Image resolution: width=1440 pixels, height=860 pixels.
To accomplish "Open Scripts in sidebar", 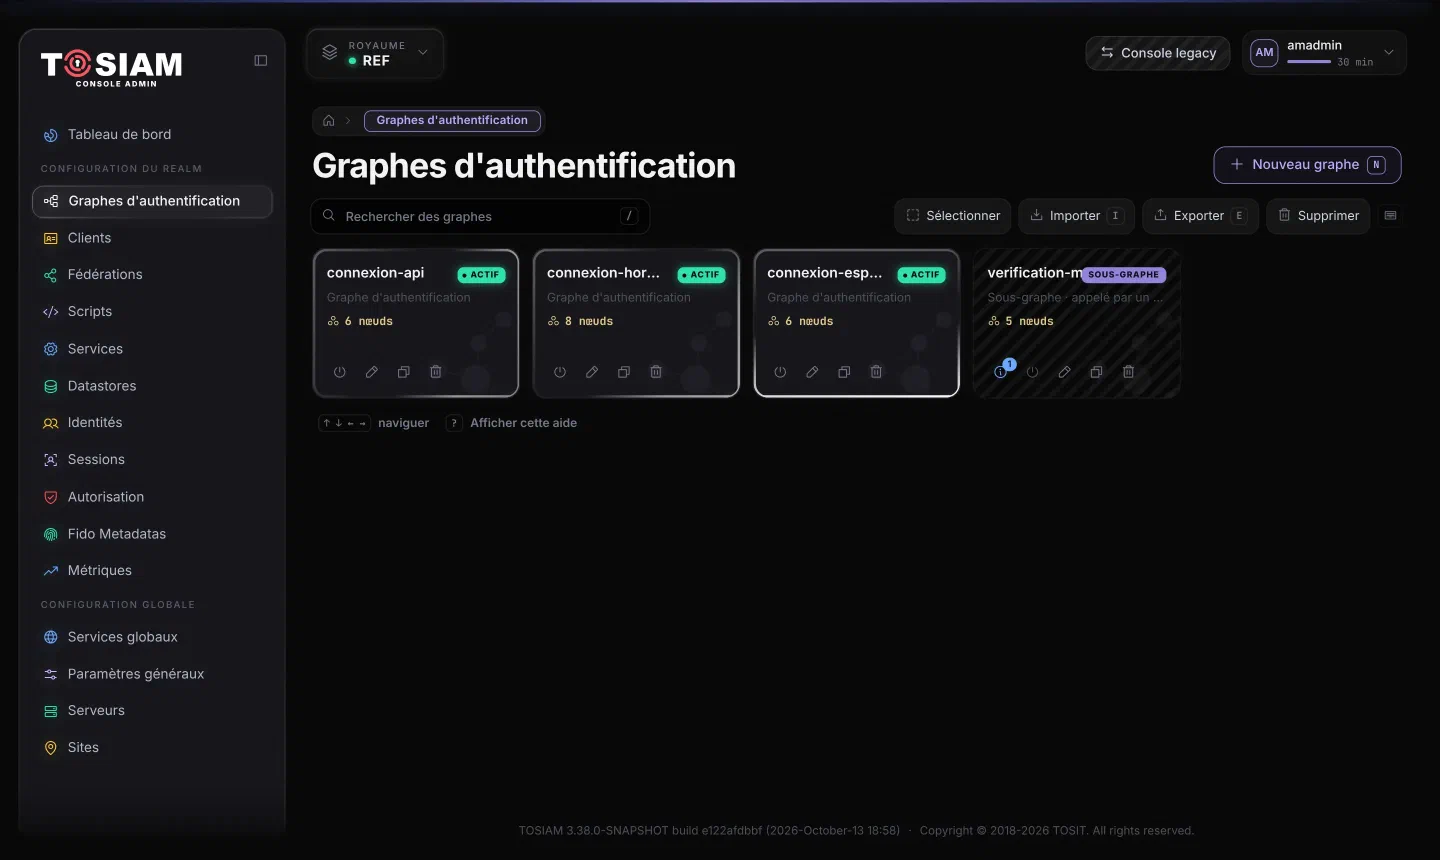I will click(x=152, y=312).
